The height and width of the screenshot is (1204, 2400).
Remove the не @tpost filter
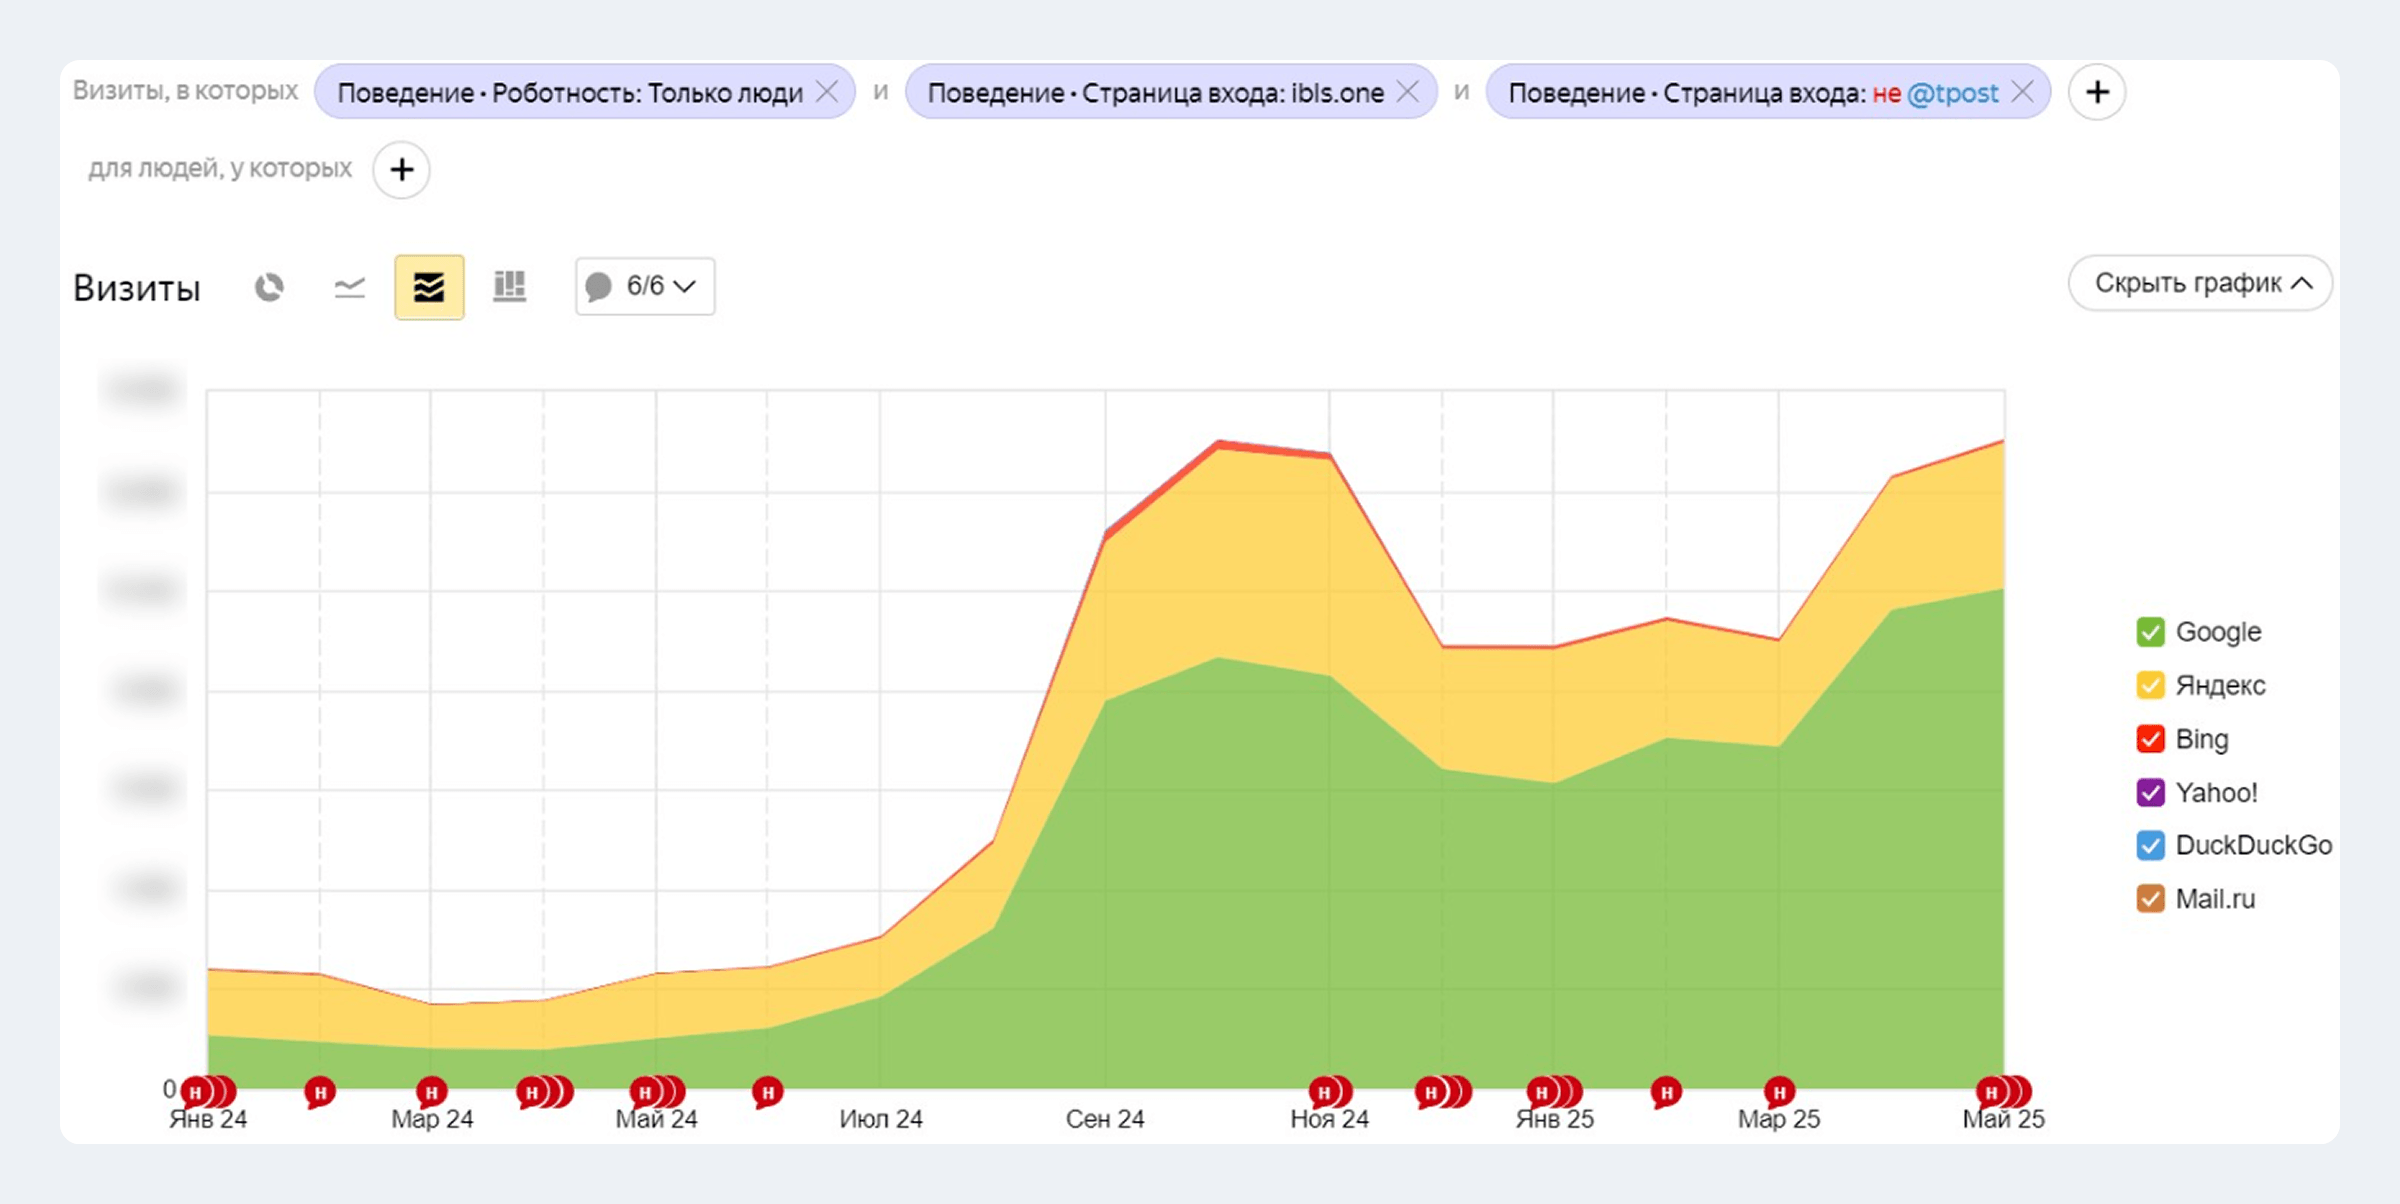[2022, 92]
